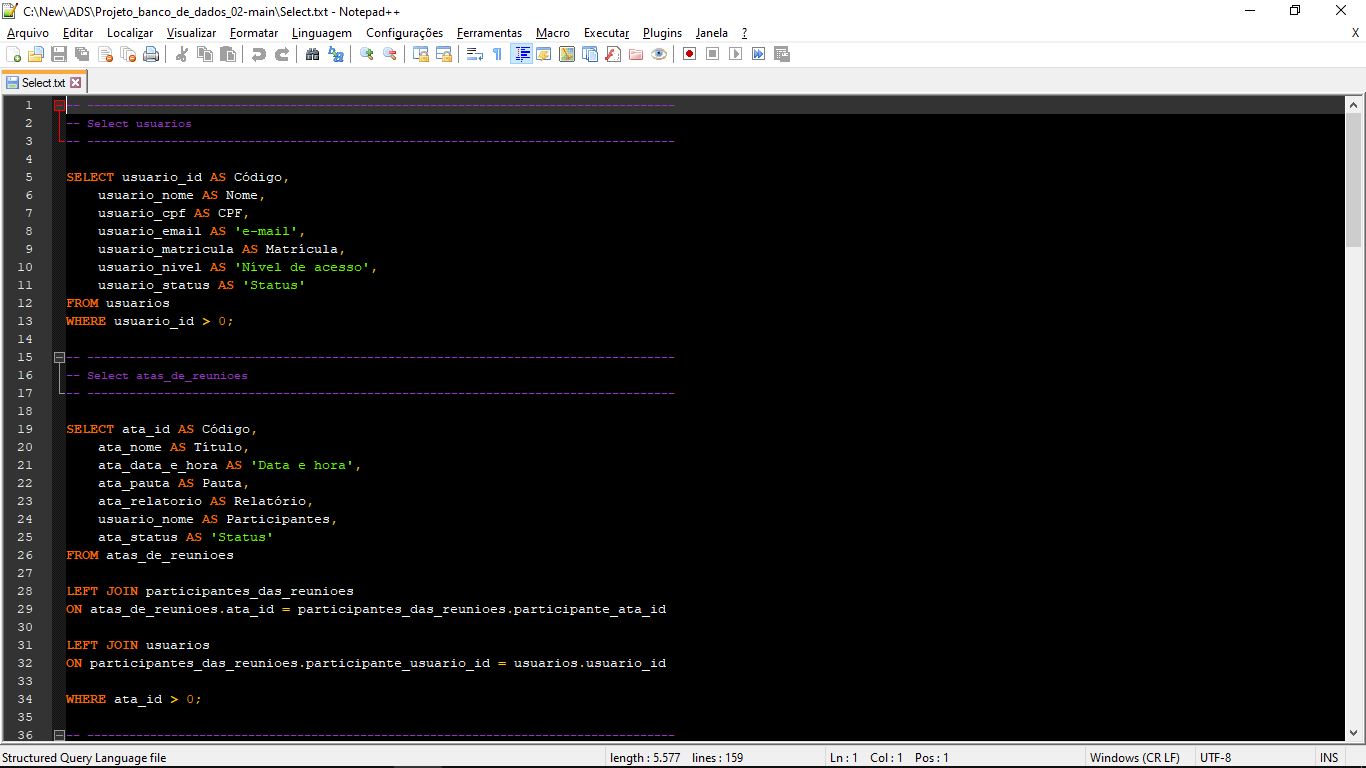Toggle word wrap in the toolbar
The height and width of the screenshot is (768, 1366).
474,54
